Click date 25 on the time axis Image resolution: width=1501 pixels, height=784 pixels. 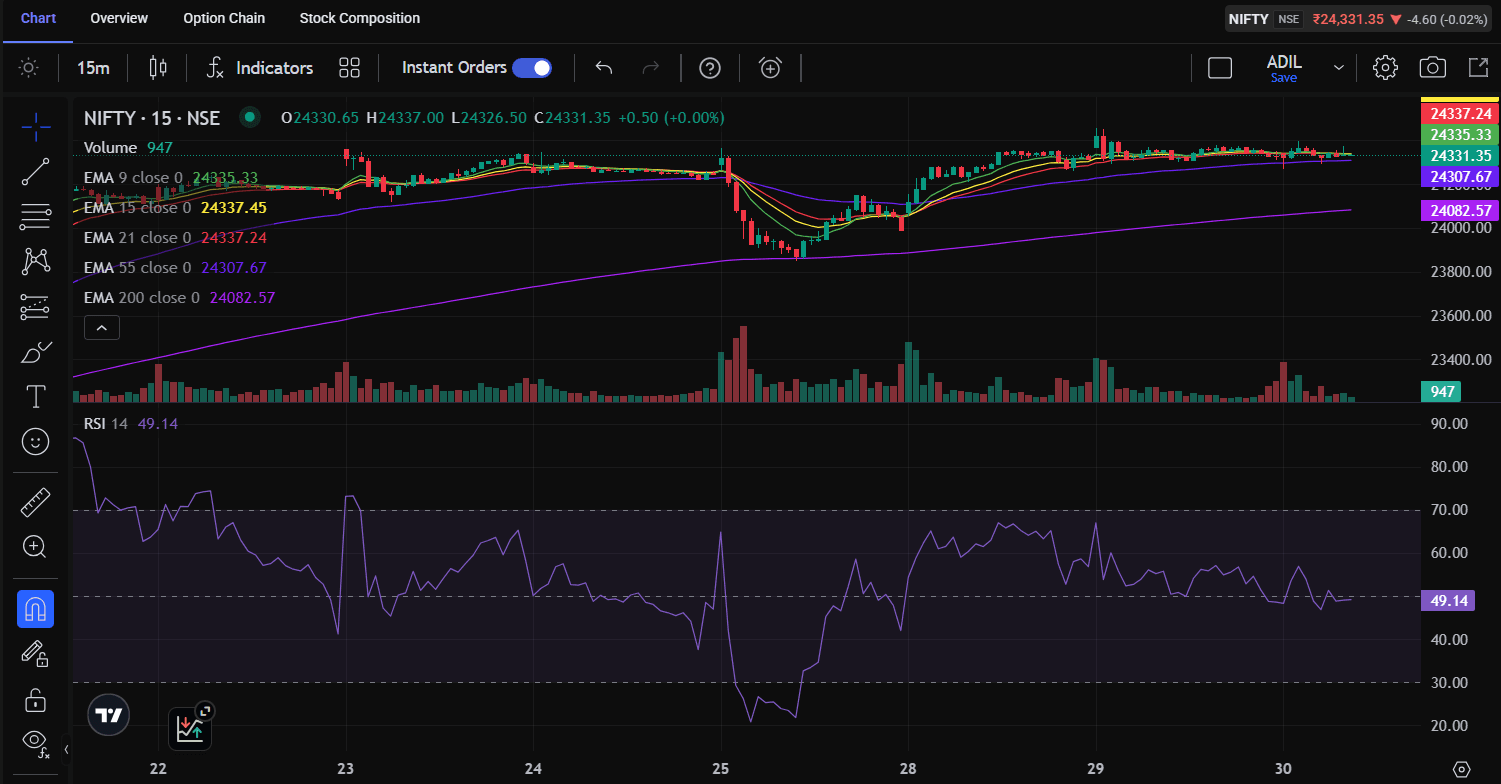(721, 769)
